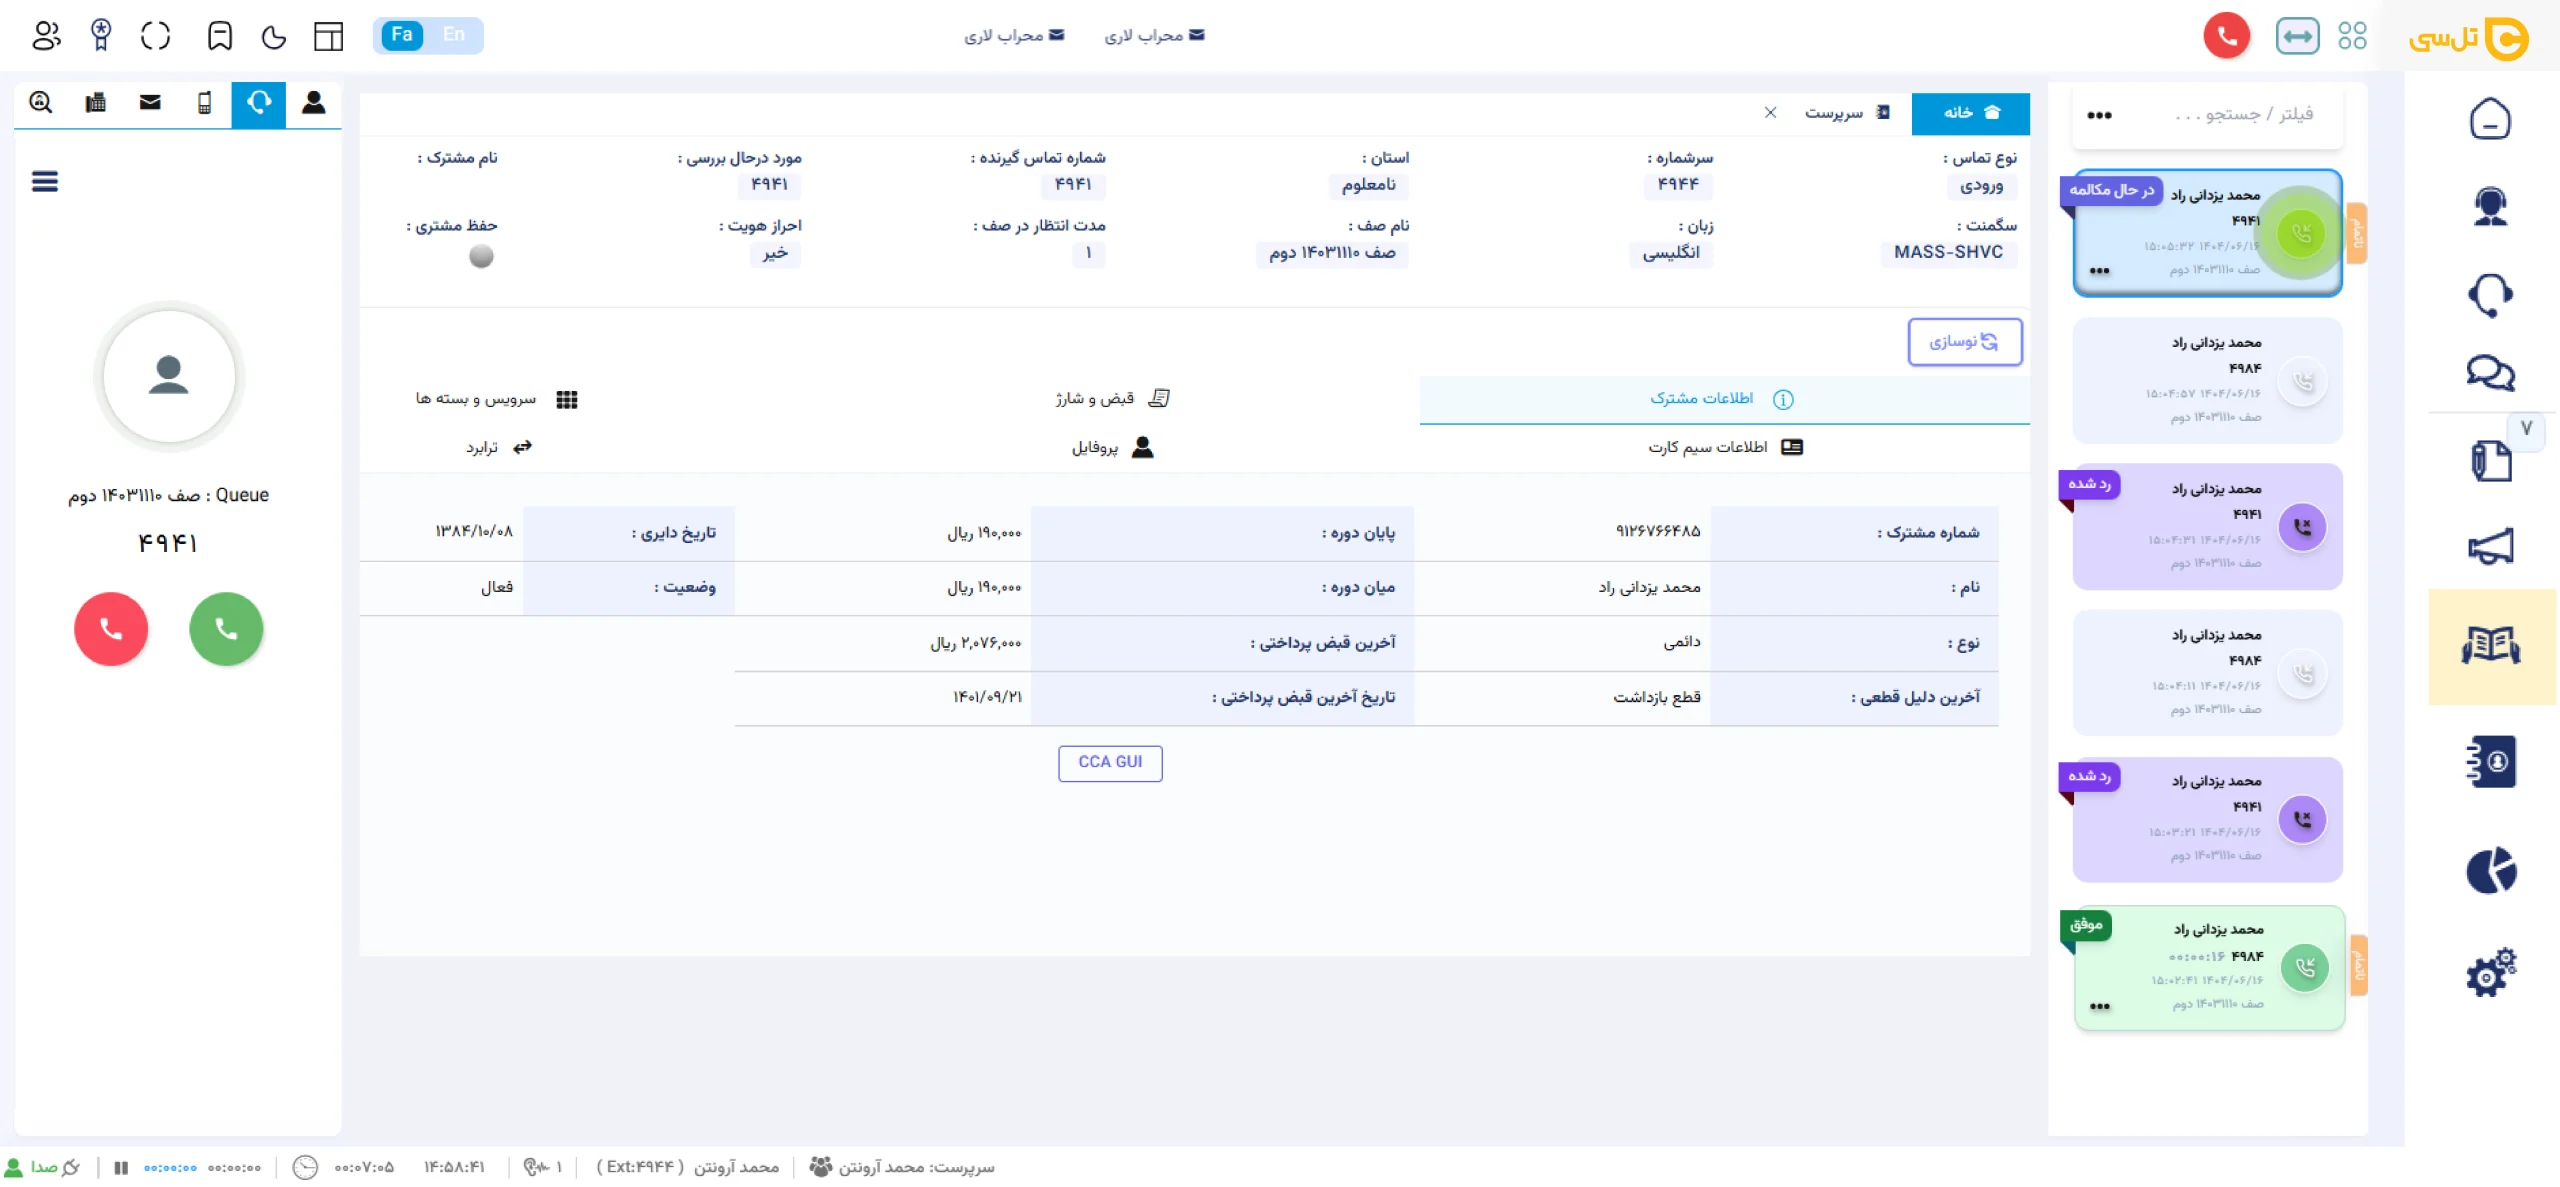Click the CCA GUI button
The image size is (2560, 1187).
[1110, 762]
